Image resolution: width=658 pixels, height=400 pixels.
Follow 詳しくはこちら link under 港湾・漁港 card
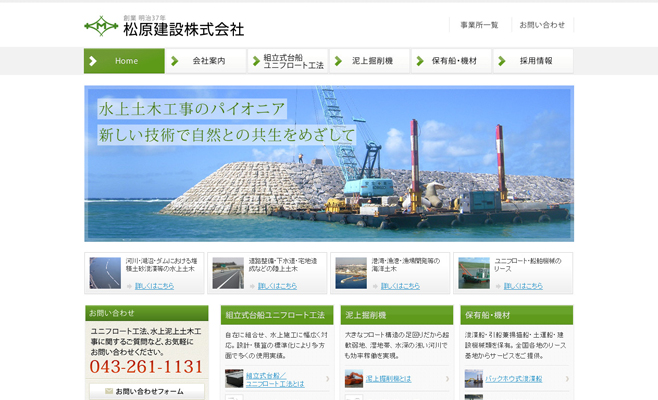click(400, 286)
